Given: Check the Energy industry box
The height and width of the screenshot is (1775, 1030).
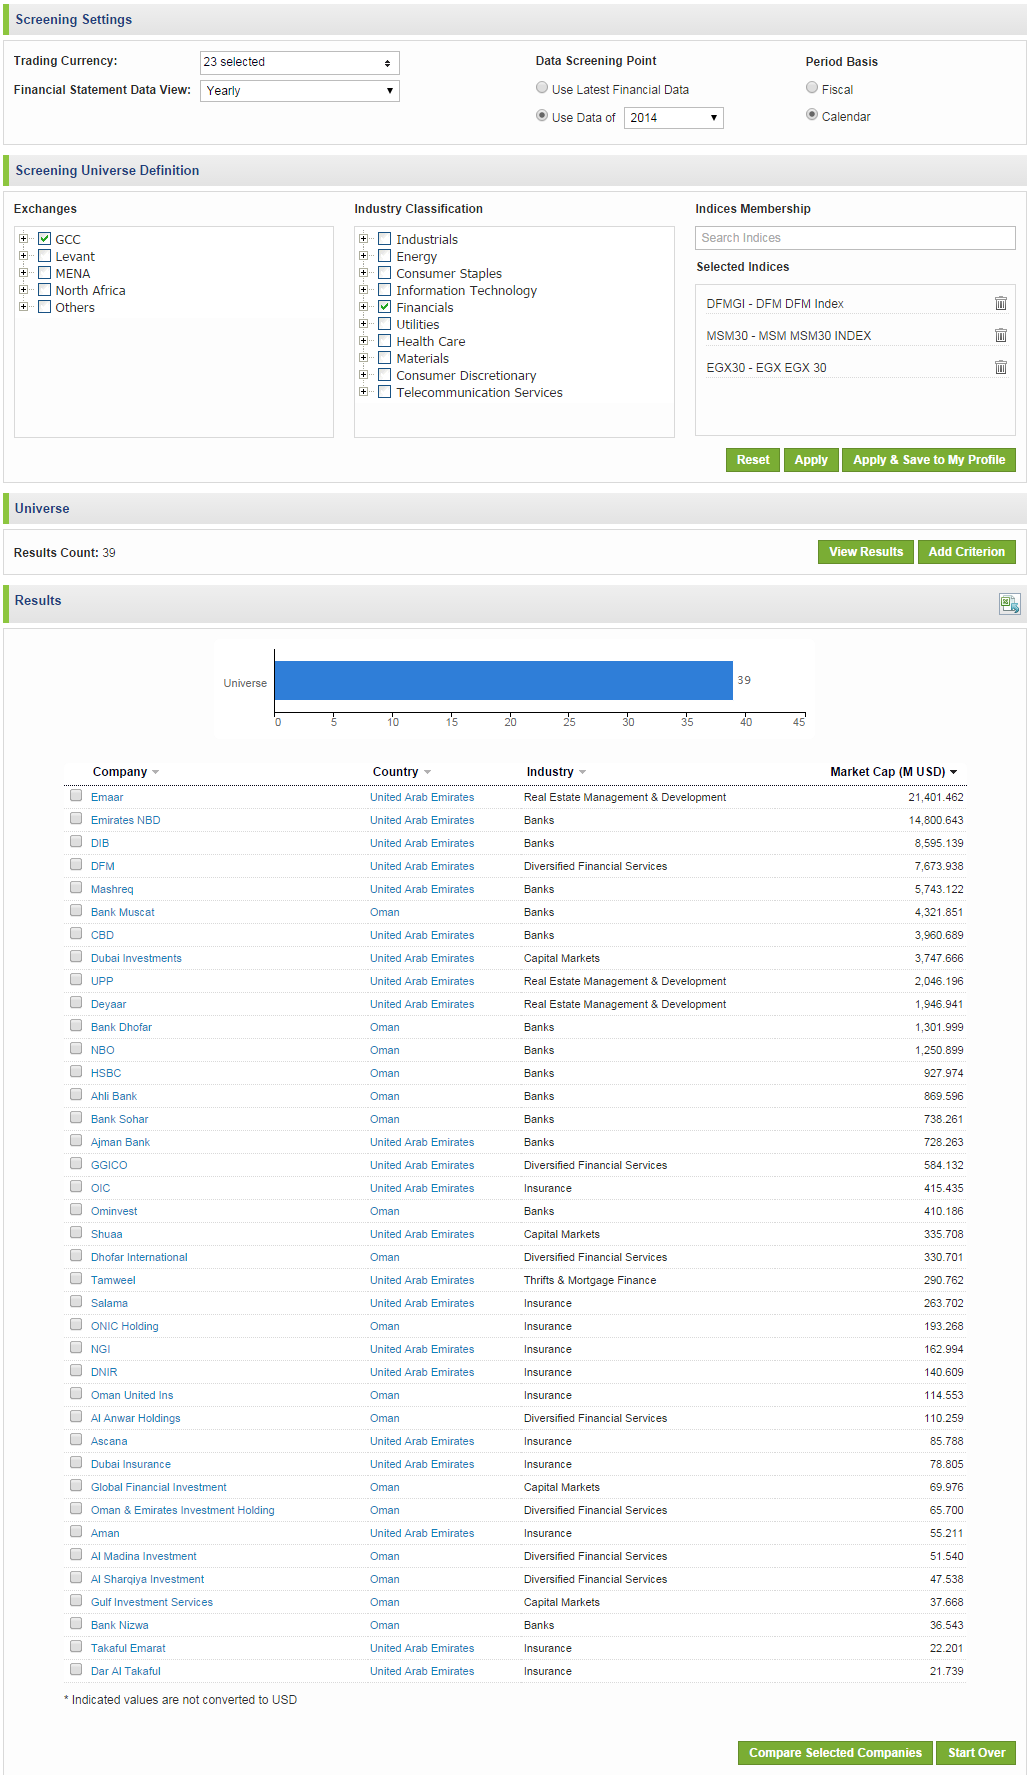Looking at the screenshot, I should coord(384,256).
